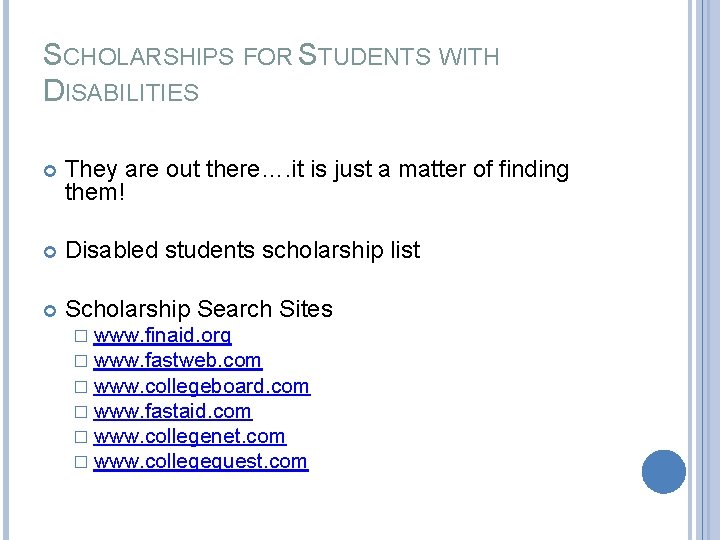The height and width of the screenshot is (540, 720).
Task: Click the "They are out there" bullet text
Action: point(316,171)
